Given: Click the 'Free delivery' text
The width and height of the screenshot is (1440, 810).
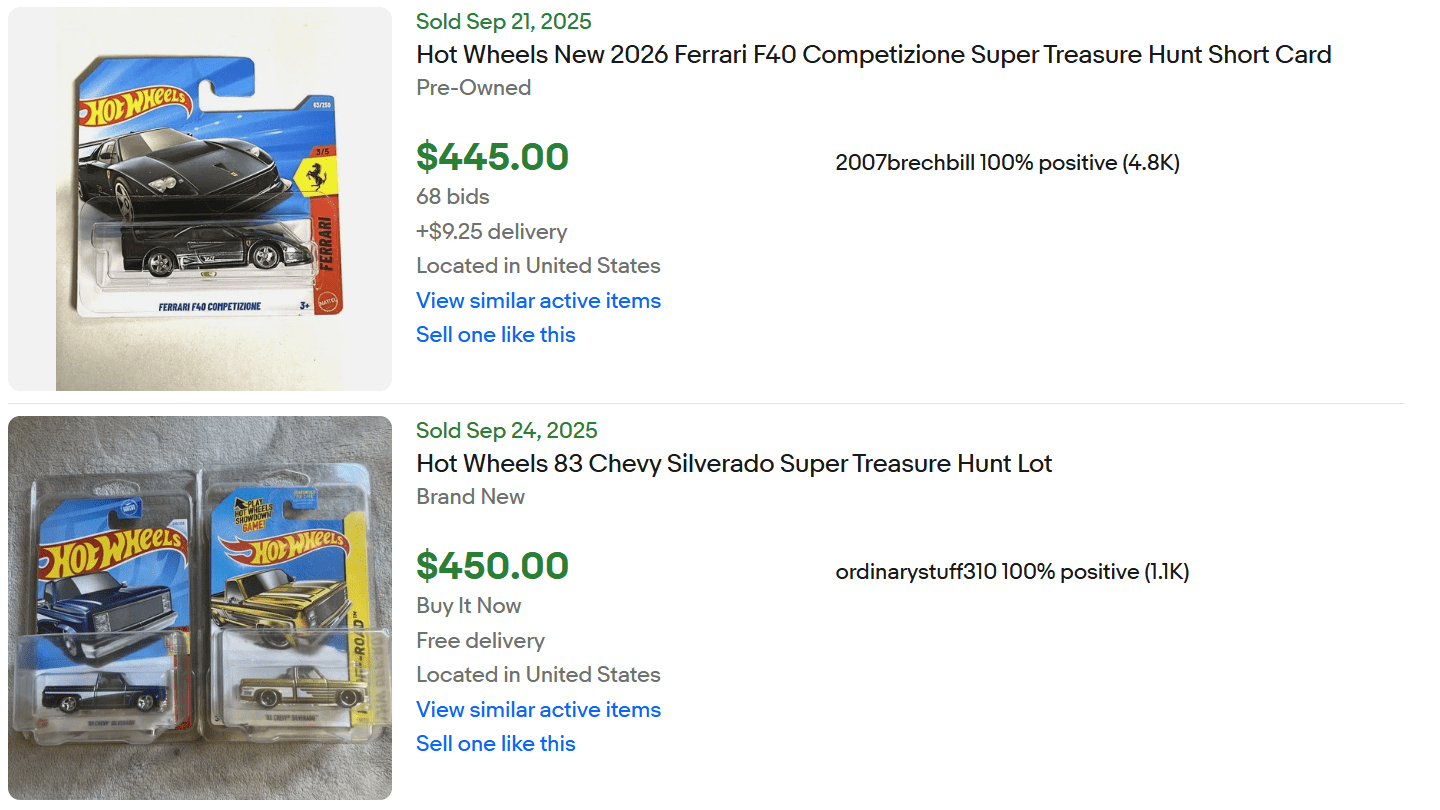Looking at the screenshot, I should (480, 640).
